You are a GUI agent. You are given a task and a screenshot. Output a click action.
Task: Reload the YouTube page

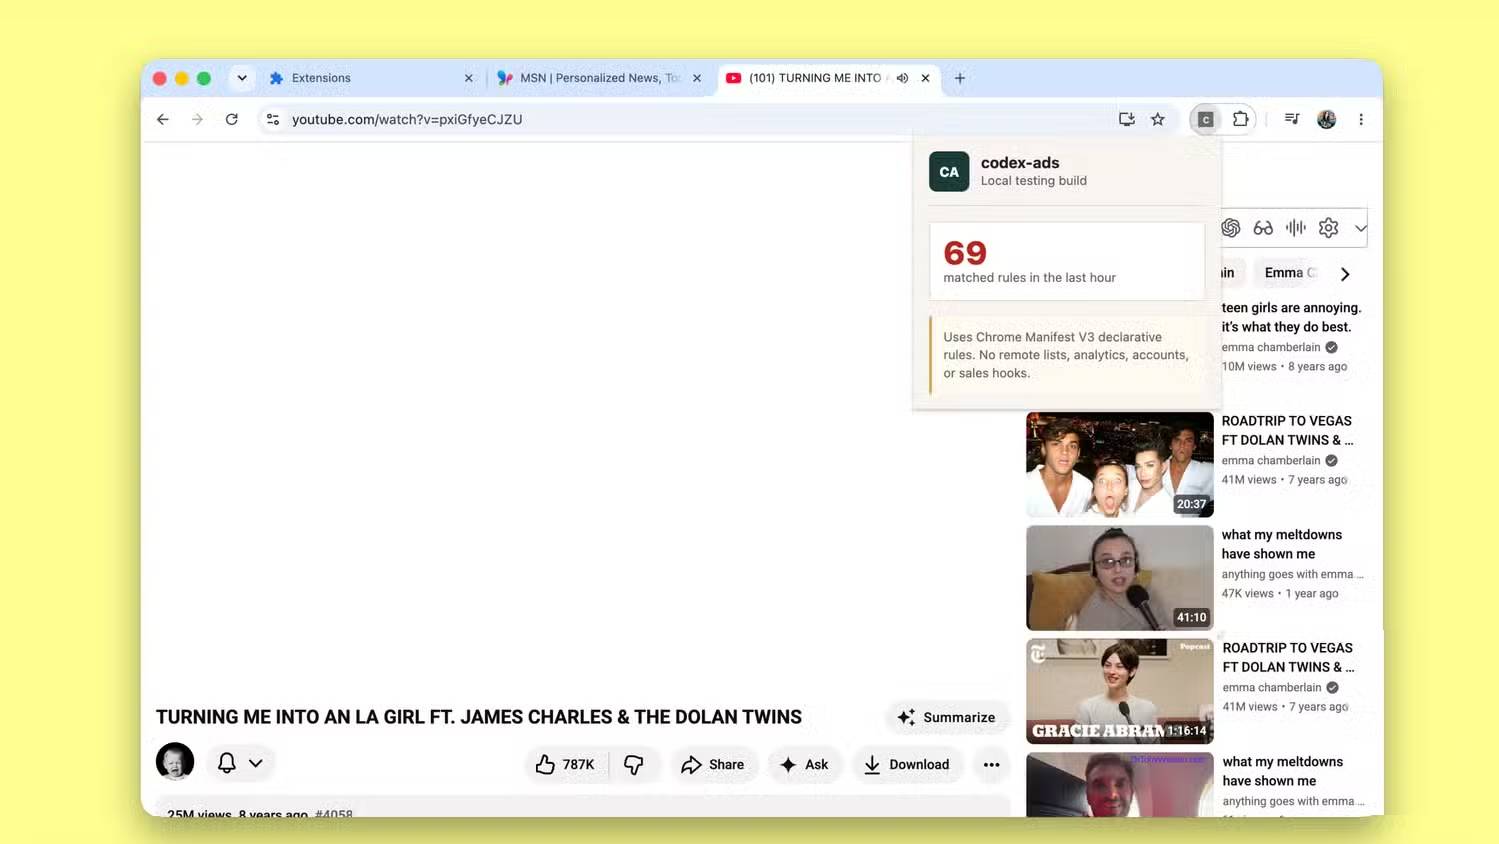point(232,119)
